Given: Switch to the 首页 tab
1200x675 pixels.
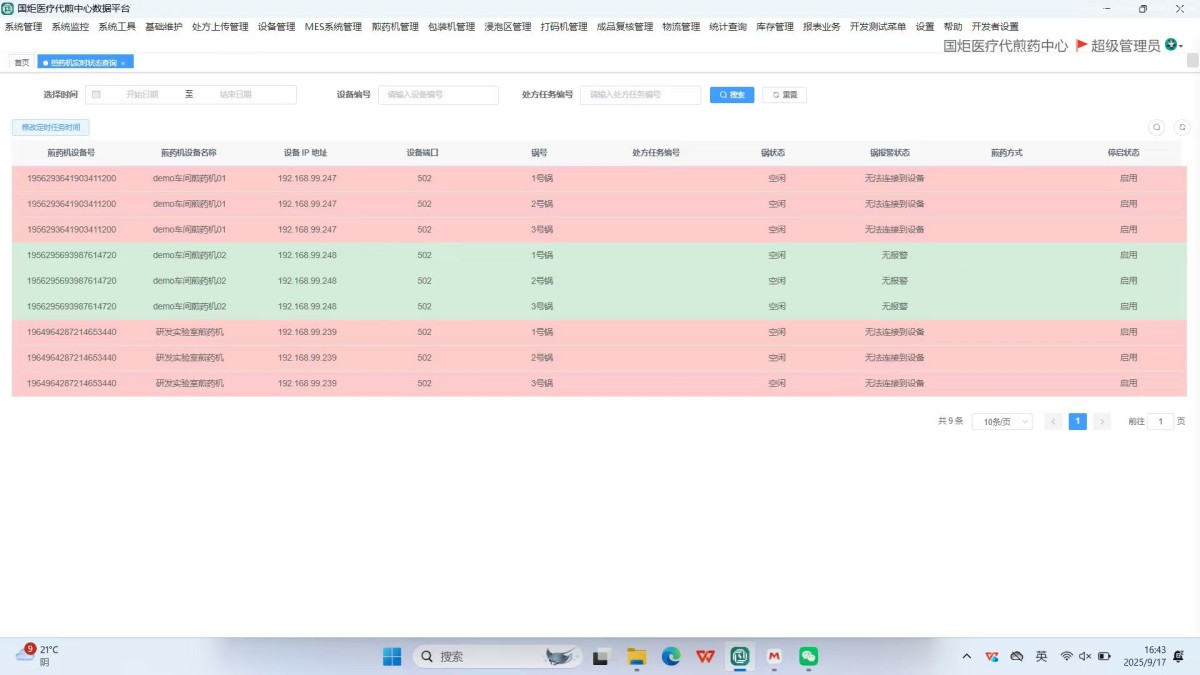Looking at the screenshot, I should [21, 63].
